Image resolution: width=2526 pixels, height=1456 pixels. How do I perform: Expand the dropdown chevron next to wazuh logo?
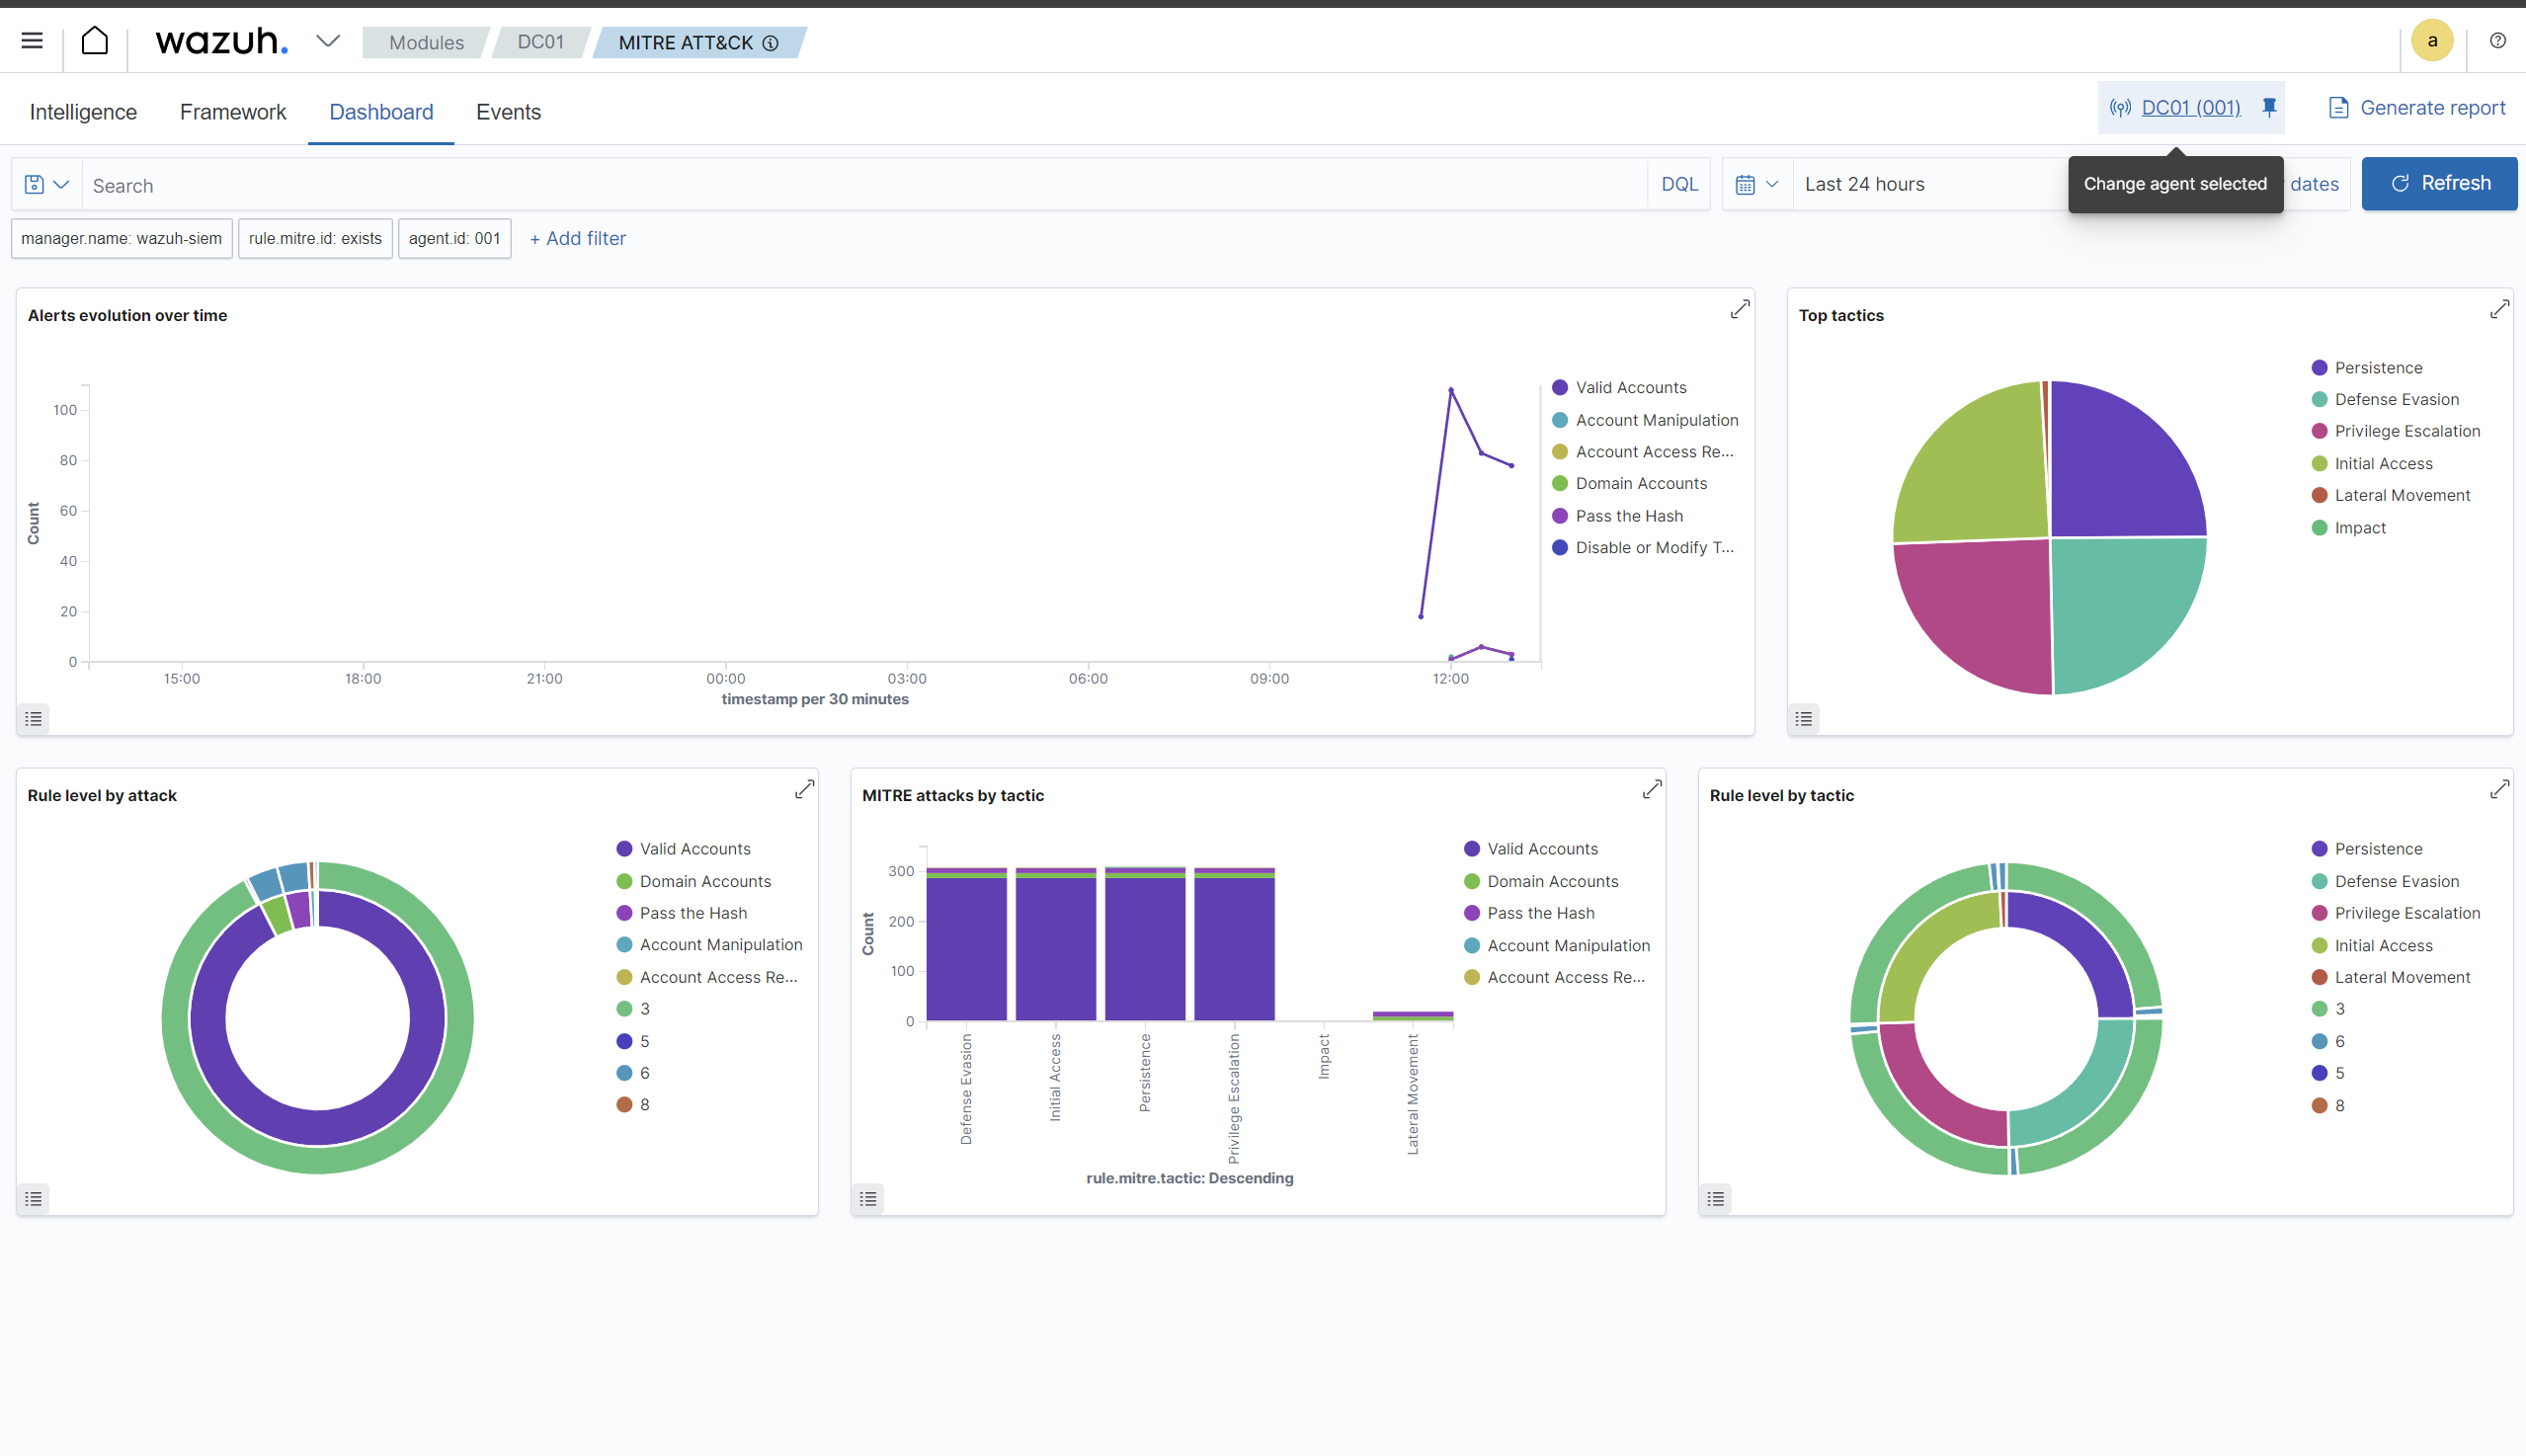click(328, 41)
